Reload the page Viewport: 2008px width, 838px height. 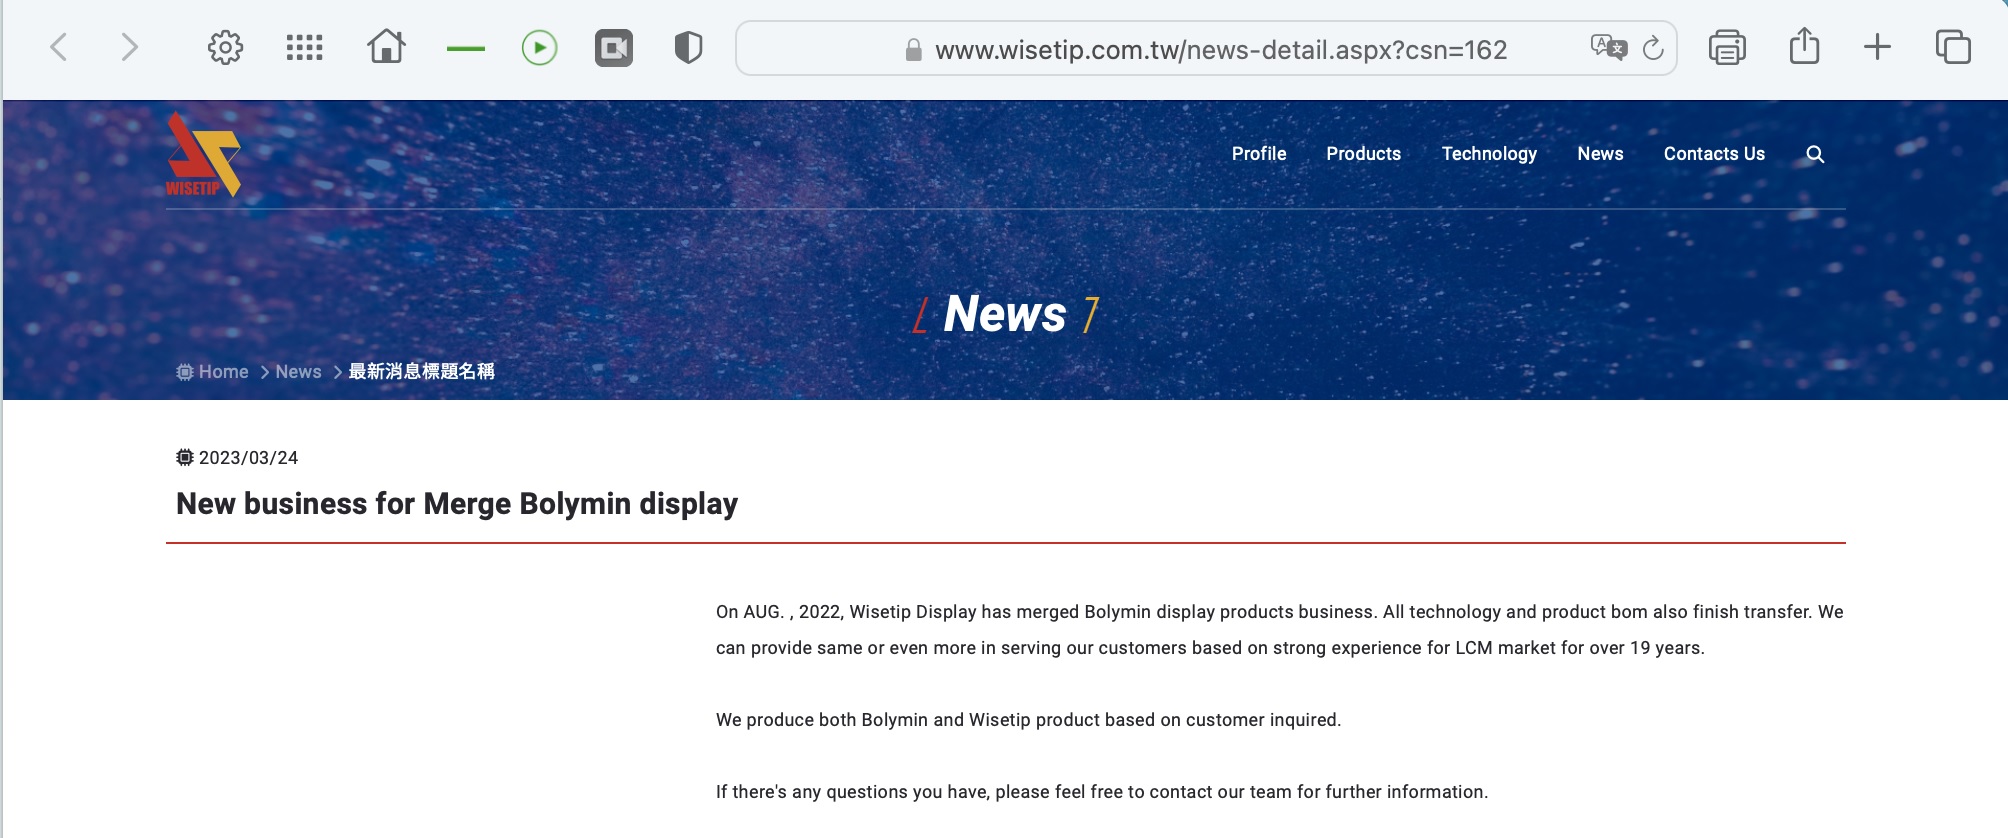click(1653, 47)
